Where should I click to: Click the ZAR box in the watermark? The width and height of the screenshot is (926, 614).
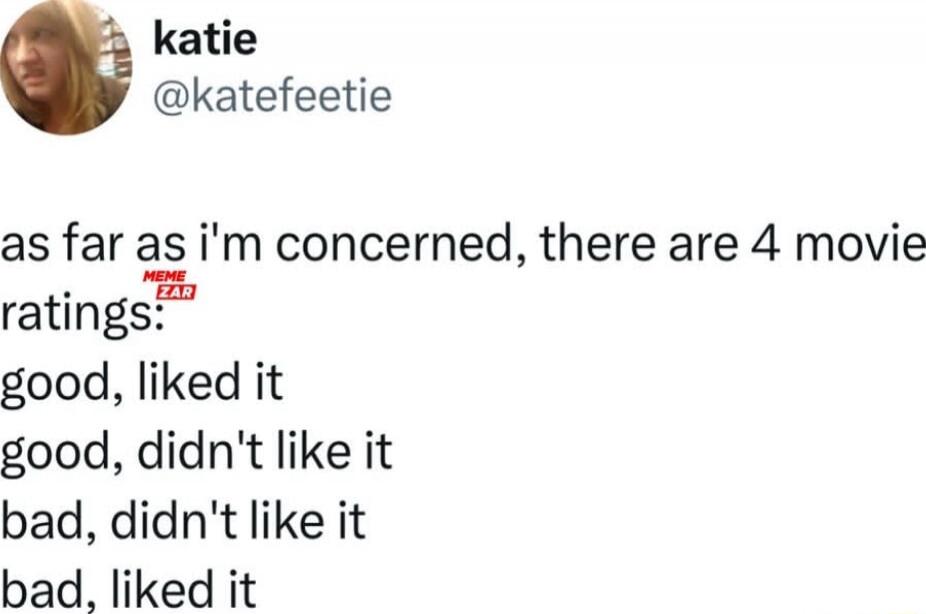pyautogui.click(x=175, y=292)
